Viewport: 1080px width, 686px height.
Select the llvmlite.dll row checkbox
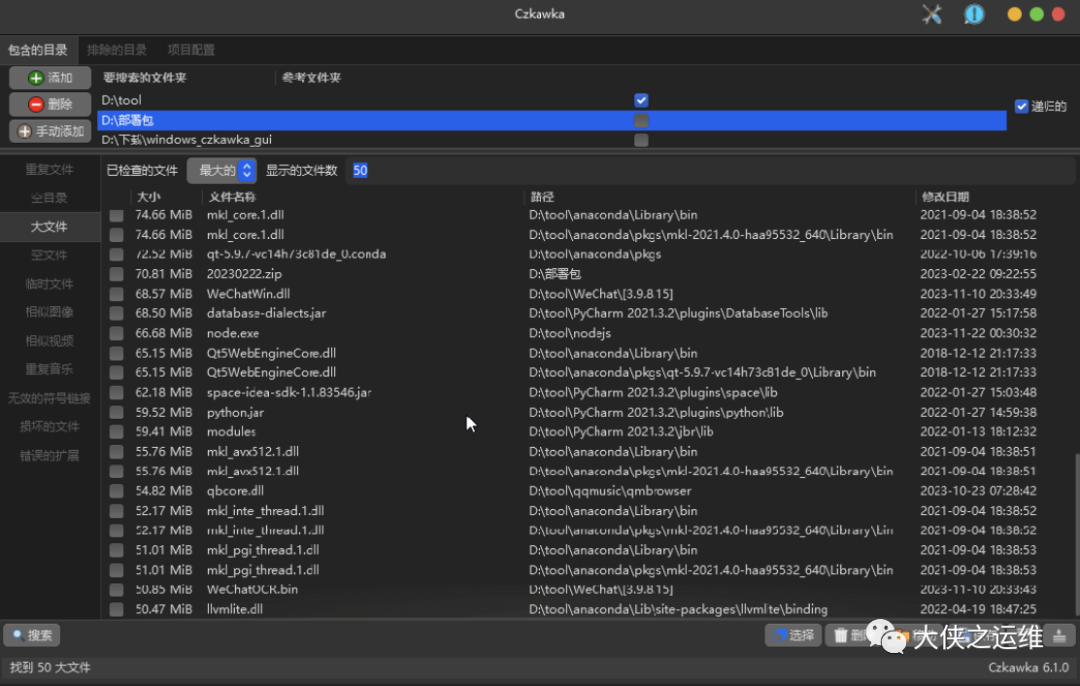point(116,610)
